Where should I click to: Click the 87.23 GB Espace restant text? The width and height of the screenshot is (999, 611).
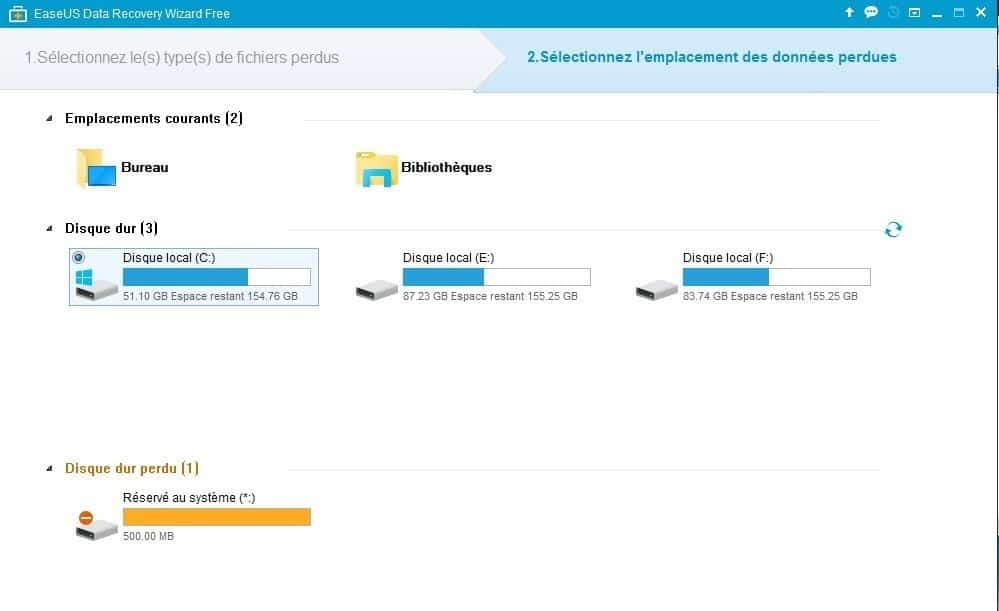[x=490, y=296]
